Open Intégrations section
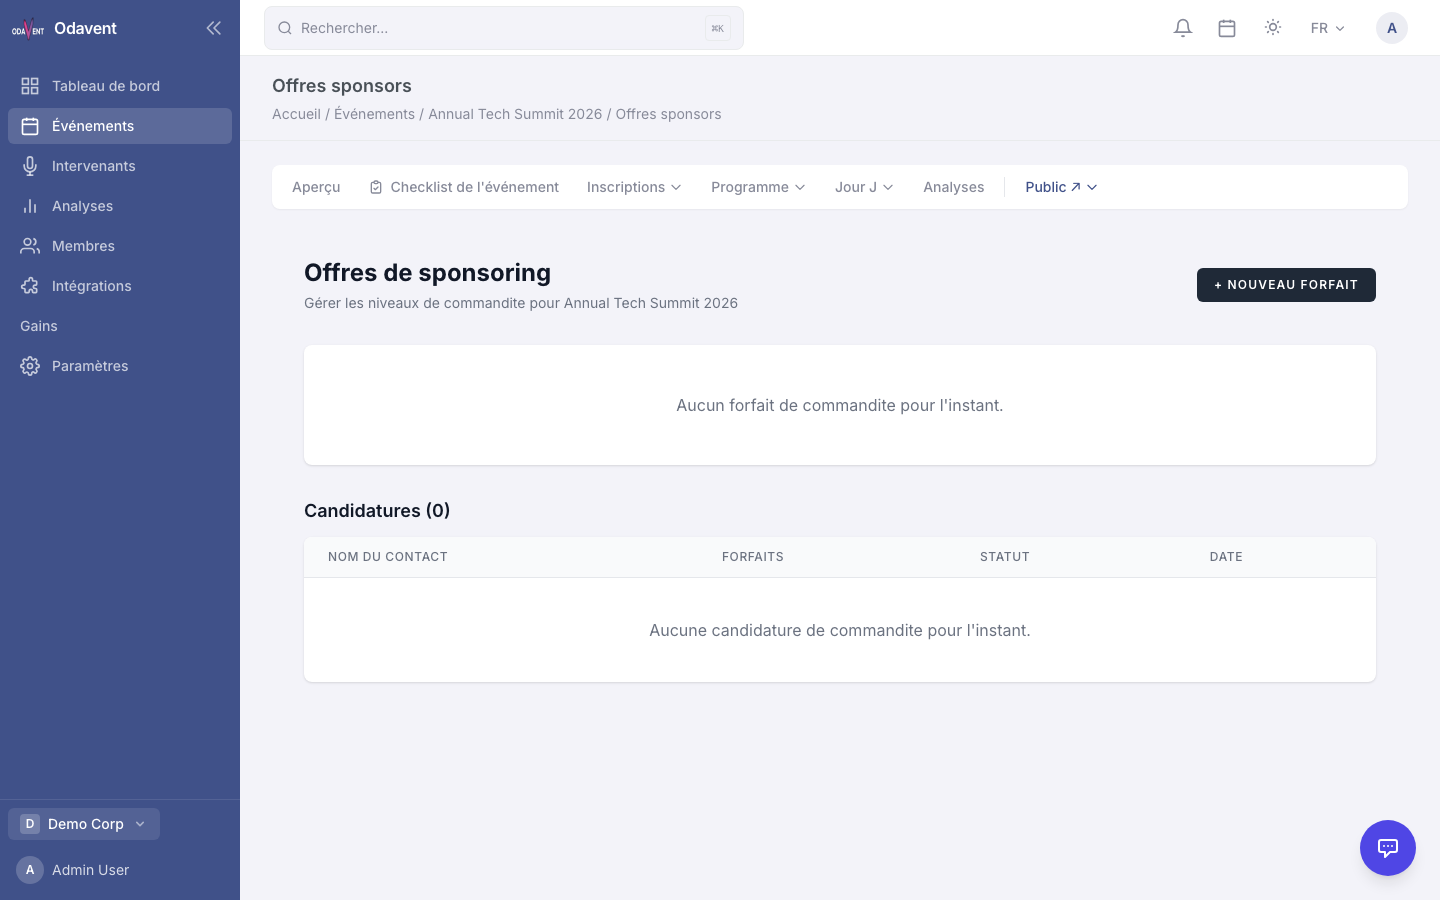The width and height of the screenshot is (1440, 900). [x=120, y=286]
